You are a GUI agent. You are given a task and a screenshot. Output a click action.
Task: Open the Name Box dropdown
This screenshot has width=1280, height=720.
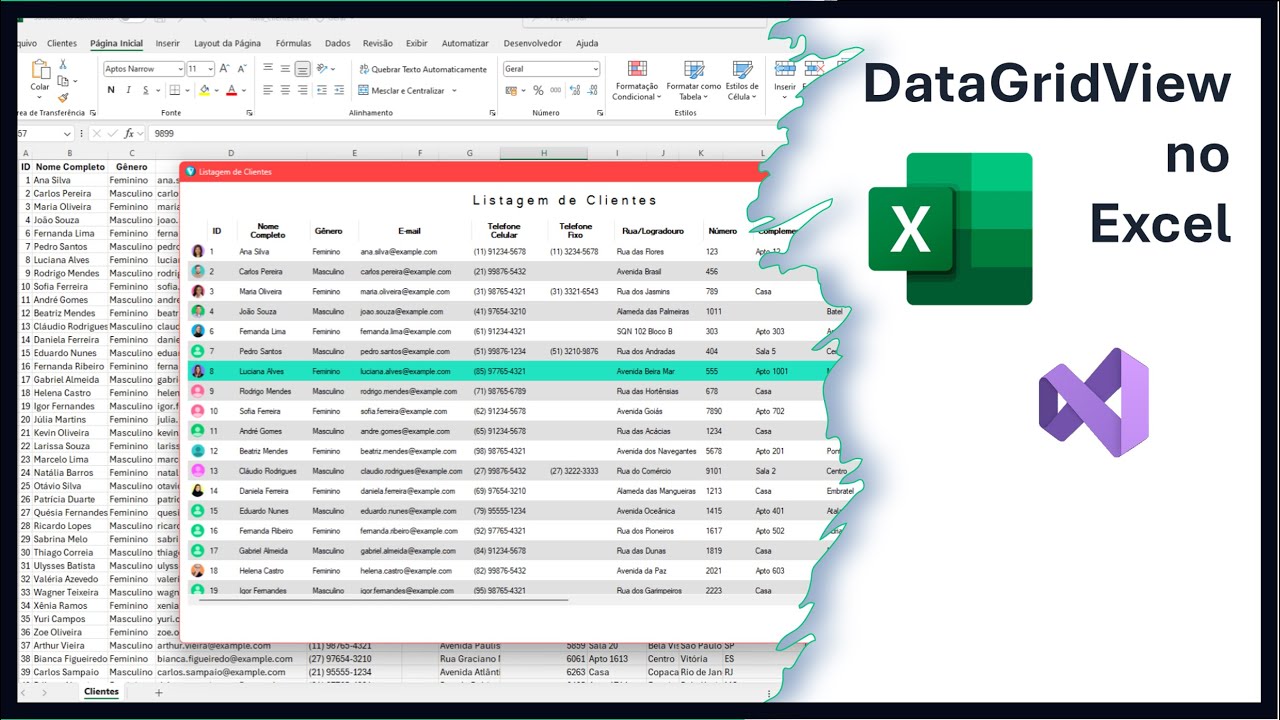coord(67,133)
